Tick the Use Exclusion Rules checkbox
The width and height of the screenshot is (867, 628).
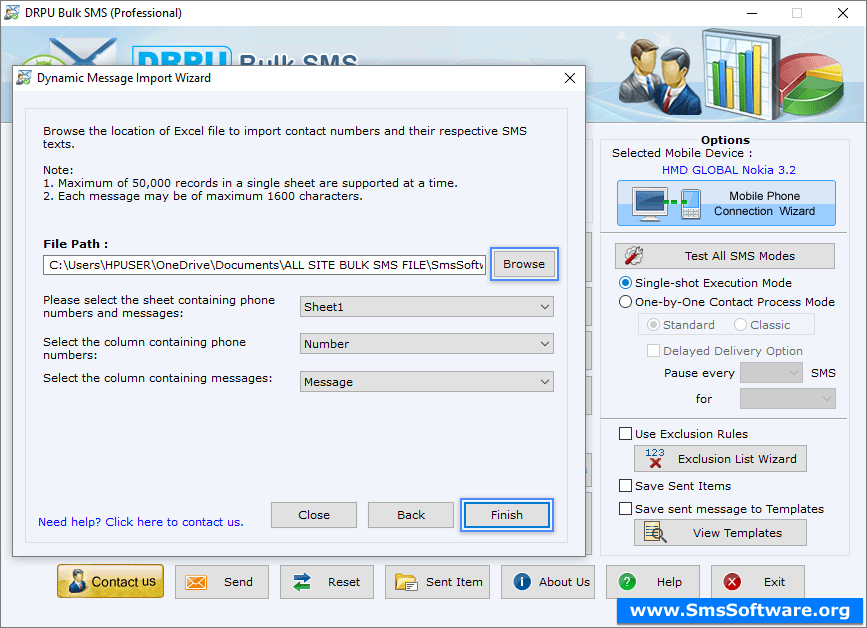point(625,433)
